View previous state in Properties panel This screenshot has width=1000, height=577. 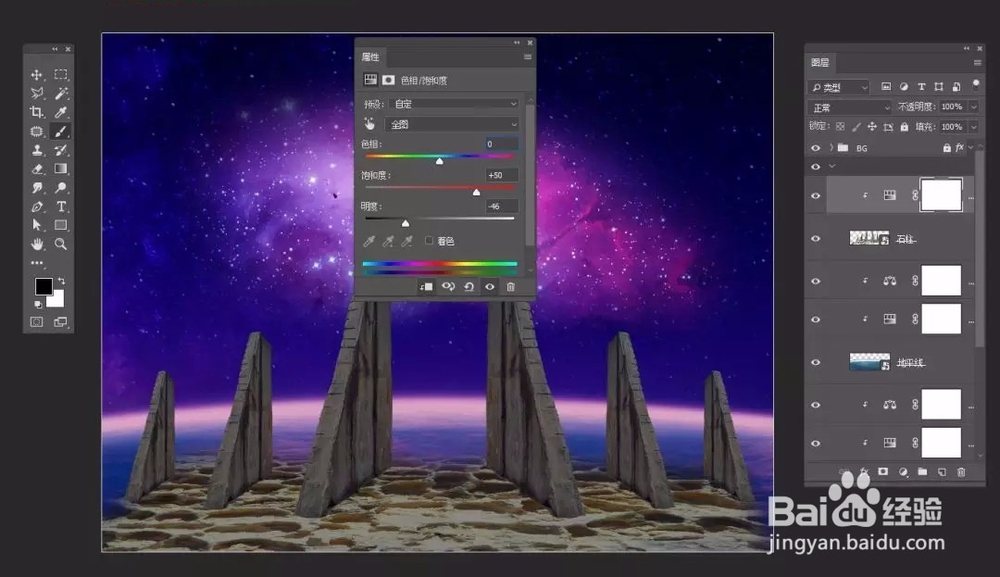click(x=448, y=287)
